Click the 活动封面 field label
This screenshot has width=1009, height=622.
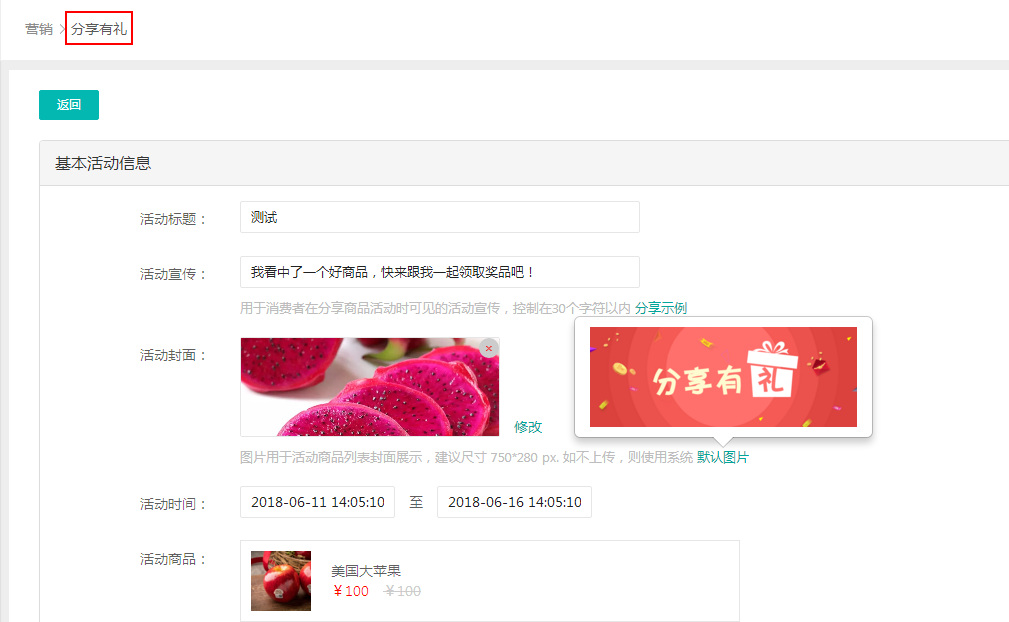(x=173, y=355)
